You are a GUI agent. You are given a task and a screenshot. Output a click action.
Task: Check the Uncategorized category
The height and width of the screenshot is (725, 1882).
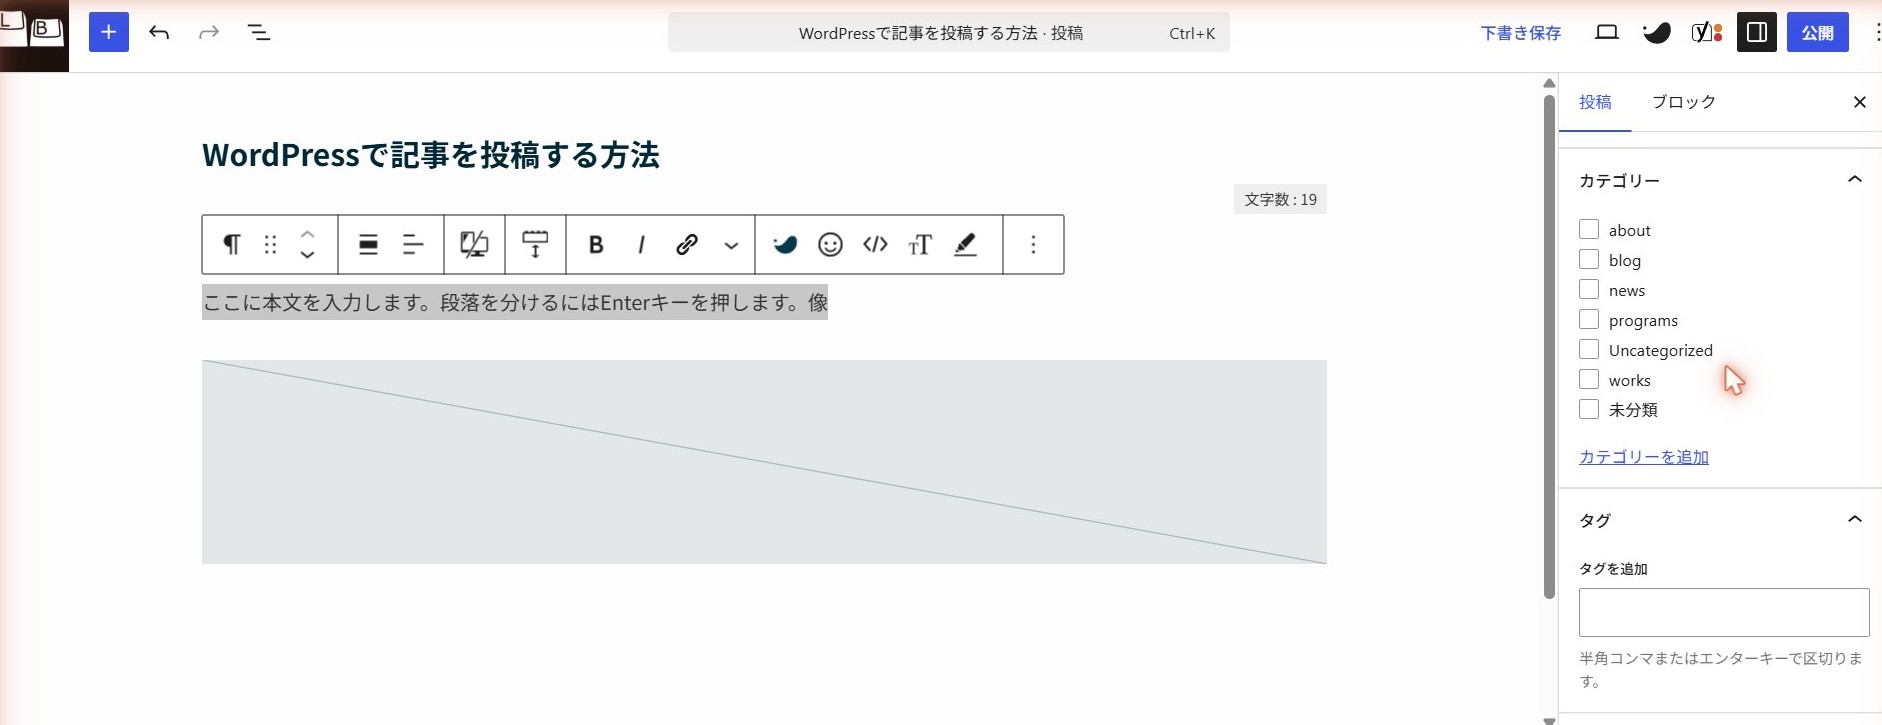pos(1589,349)
